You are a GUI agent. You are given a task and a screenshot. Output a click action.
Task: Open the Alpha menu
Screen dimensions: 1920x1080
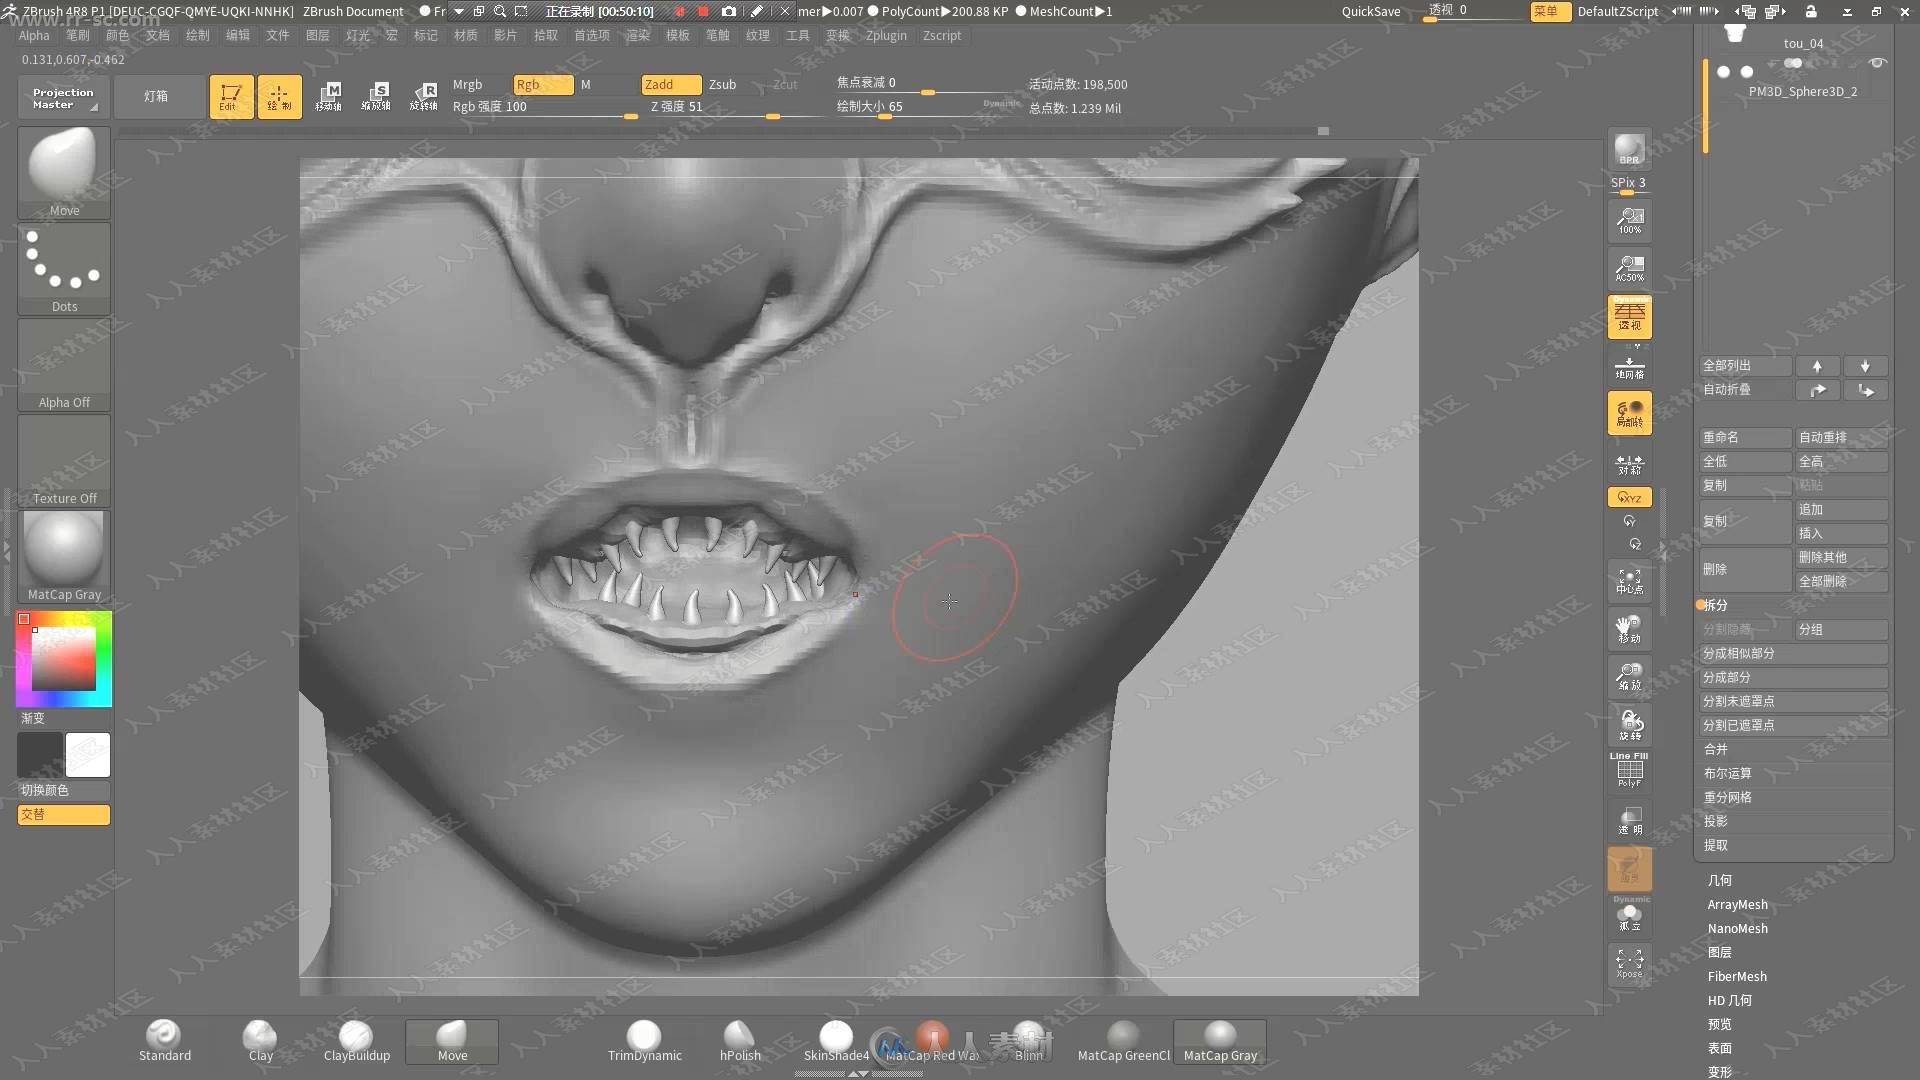[x=34, y=35]
